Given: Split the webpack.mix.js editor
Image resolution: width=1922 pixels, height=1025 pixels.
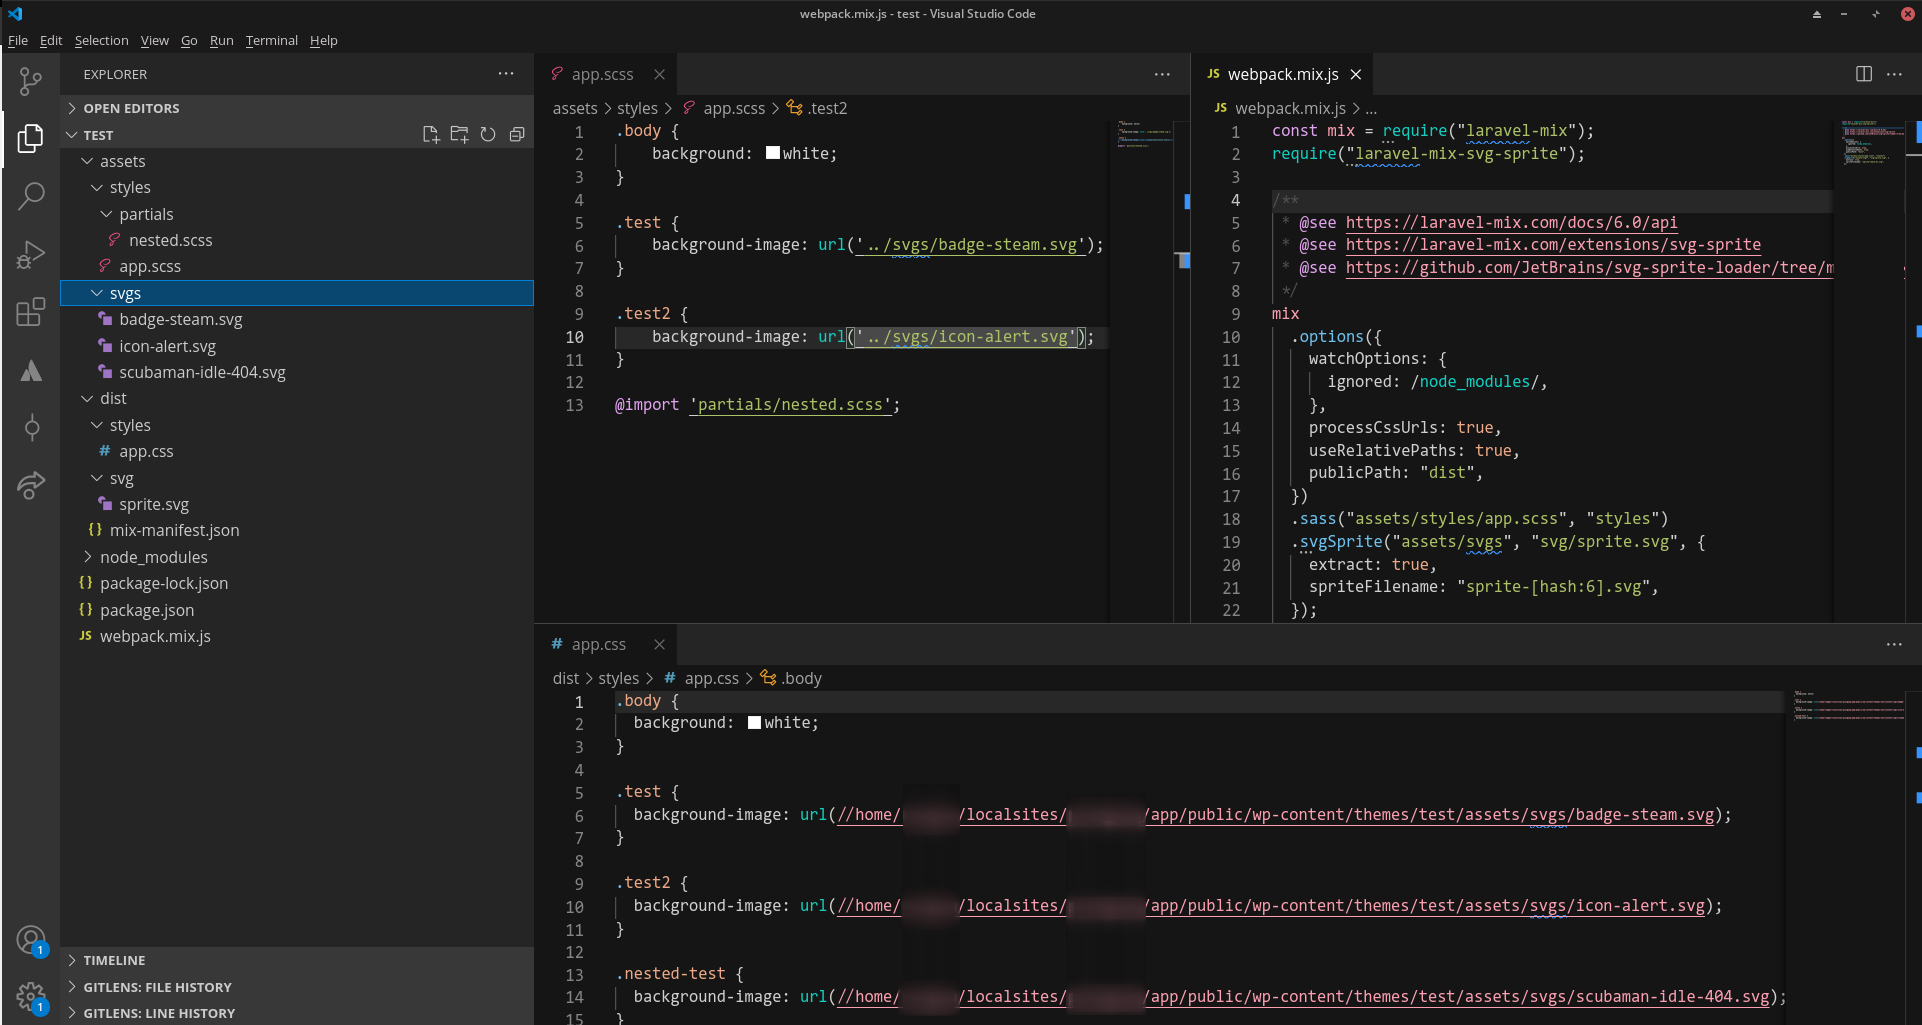Looking at the screenshot, I should (x=1863, y=74).
